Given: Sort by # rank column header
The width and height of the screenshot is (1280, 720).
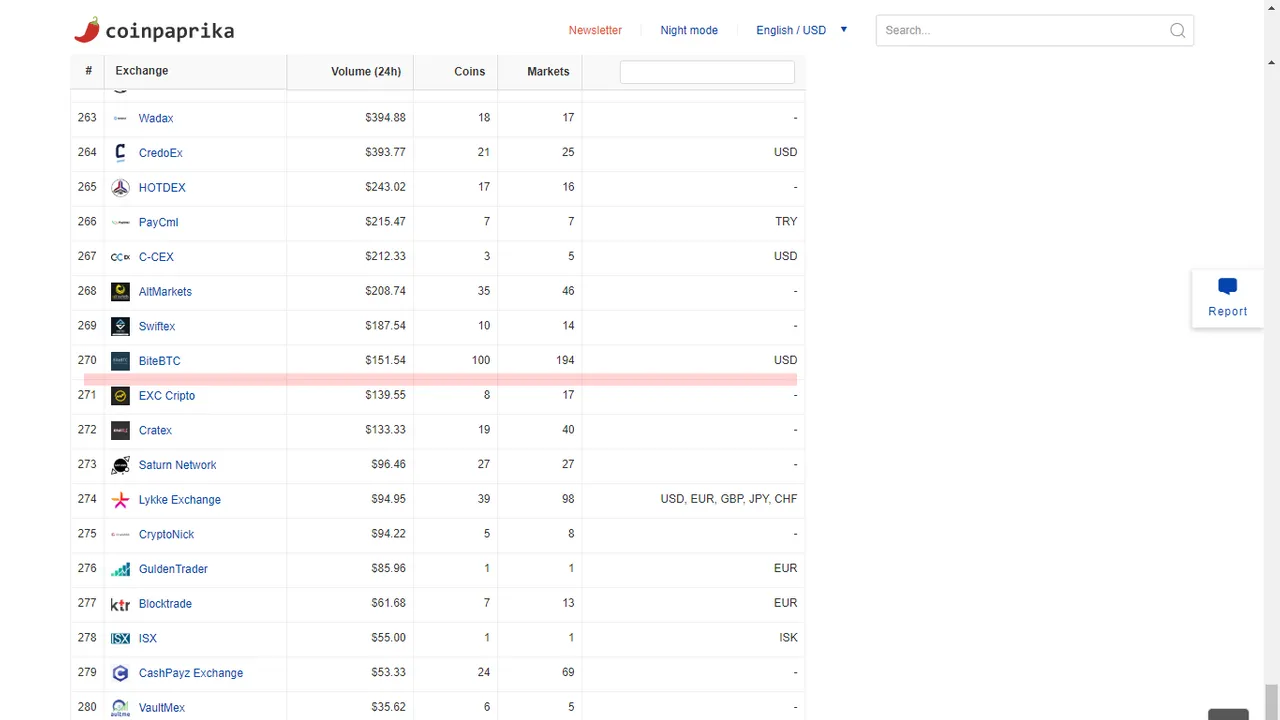Looking at the screenshot, I should (x=88, y=71).
